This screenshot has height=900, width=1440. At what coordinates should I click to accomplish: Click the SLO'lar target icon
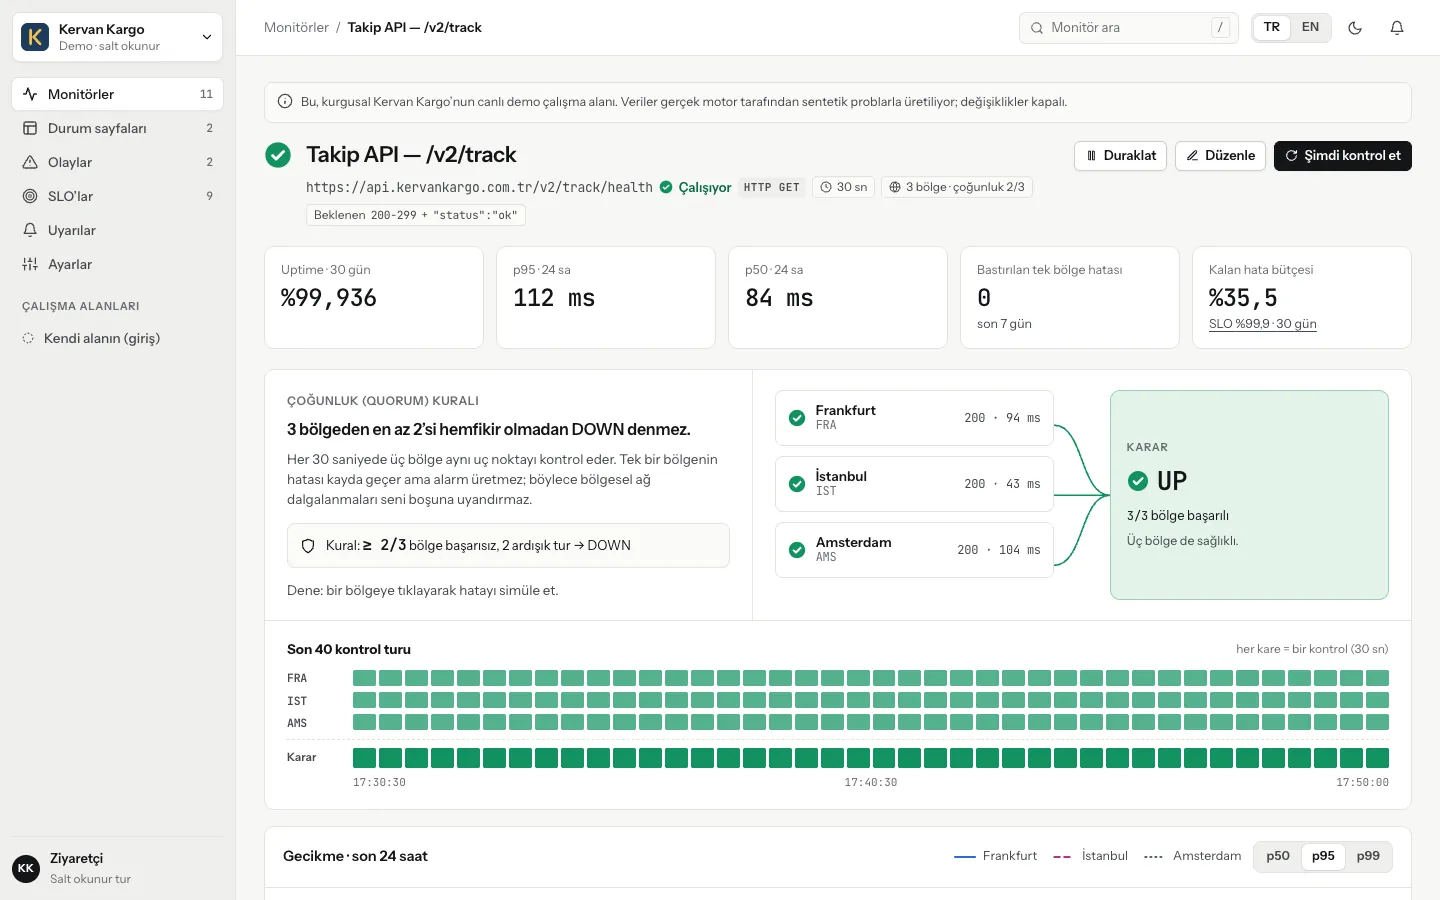[x=30, y=196]
